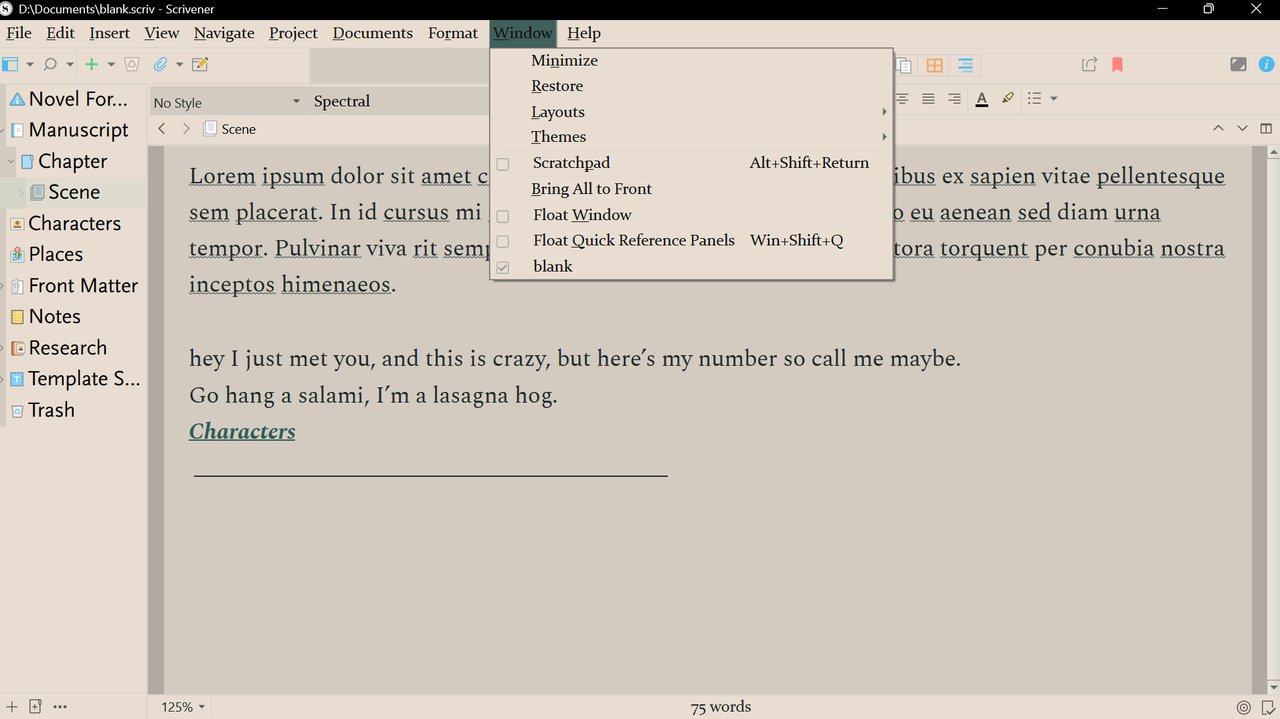Expand the arrow beside the green Add icon

111,65
